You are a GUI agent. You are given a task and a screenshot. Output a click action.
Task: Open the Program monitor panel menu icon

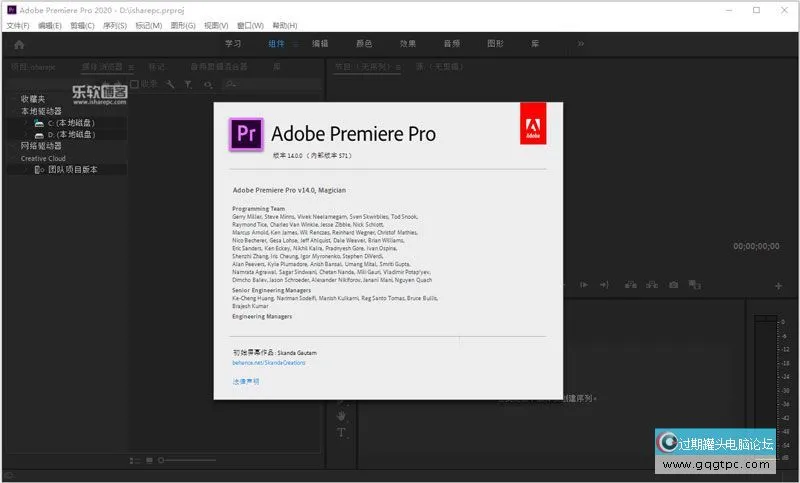398,67
